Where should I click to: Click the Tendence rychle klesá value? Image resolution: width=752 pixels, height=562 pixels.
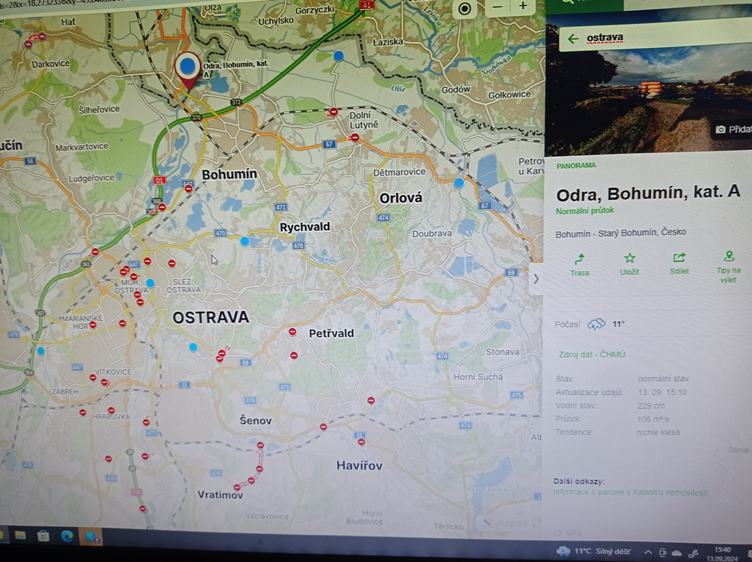[658, 433]
